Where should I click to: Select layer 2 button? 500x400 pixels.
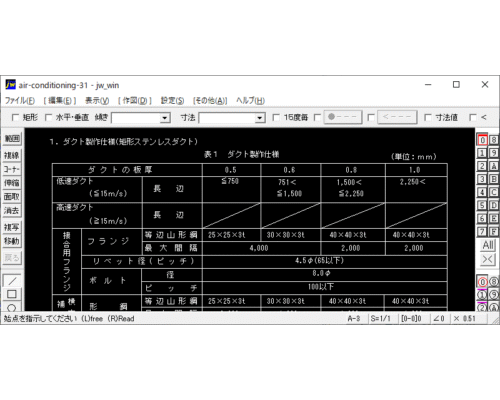point(482,166)
